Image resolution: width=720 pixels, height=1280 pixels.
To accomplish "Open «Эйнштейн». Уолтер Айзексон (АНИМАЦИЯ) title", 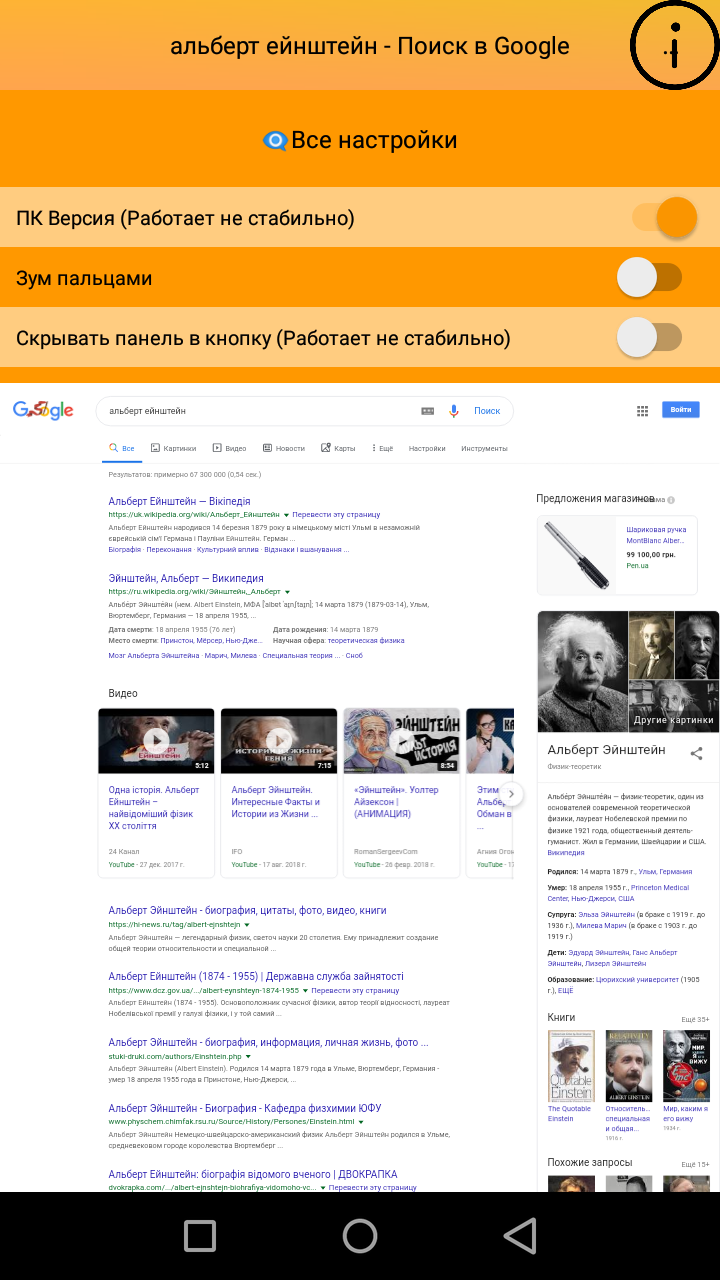I will [x=396, y=802].
